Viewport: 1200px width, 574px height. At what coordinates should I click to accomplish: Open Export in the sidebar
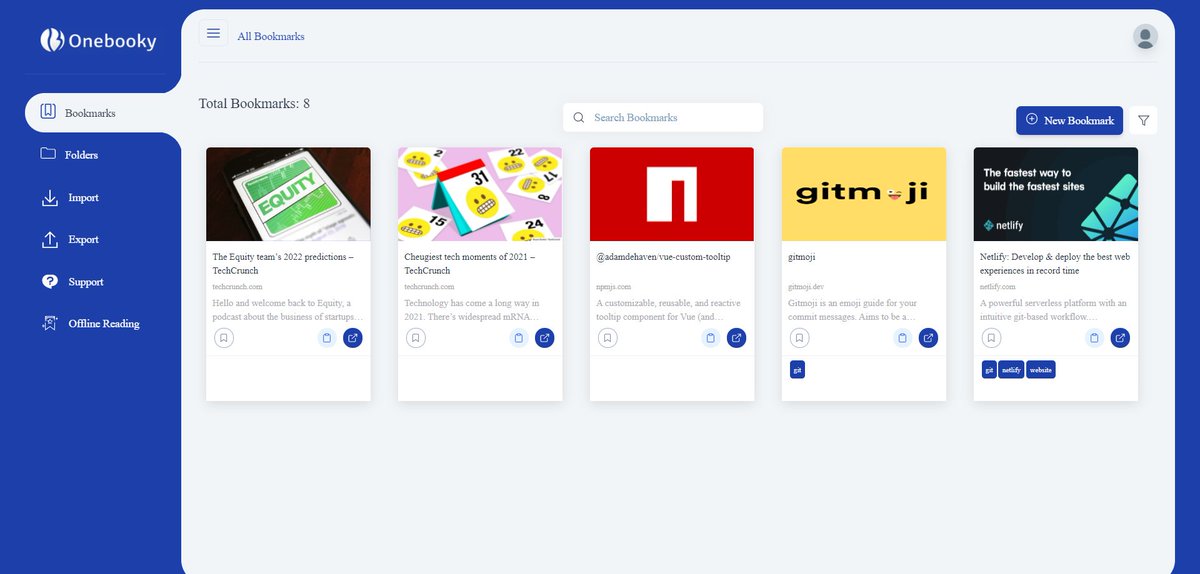pyautogui.click(x=70, y=240)
